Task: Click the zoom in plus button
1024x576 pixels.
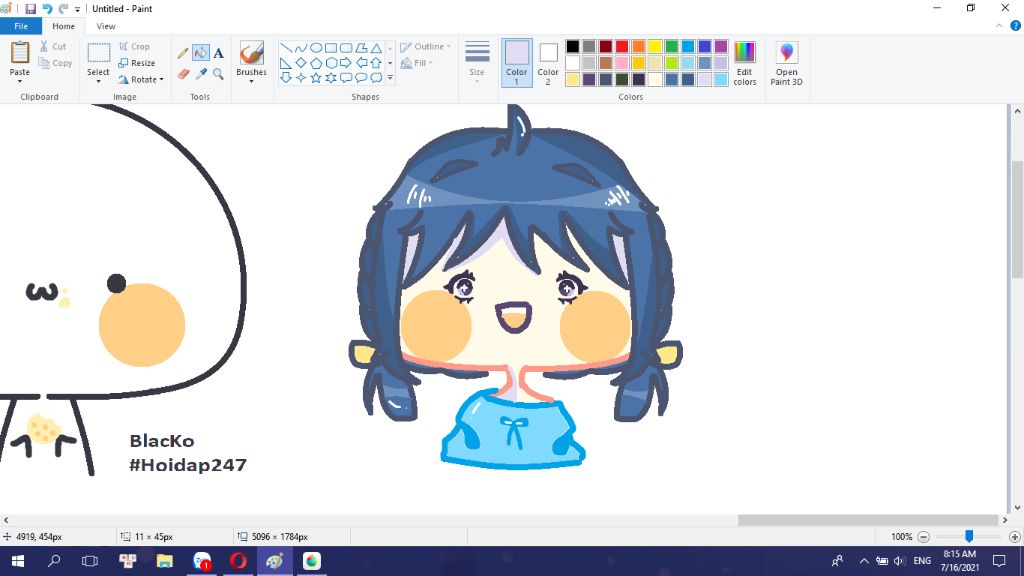Action: click(1015, 537)
